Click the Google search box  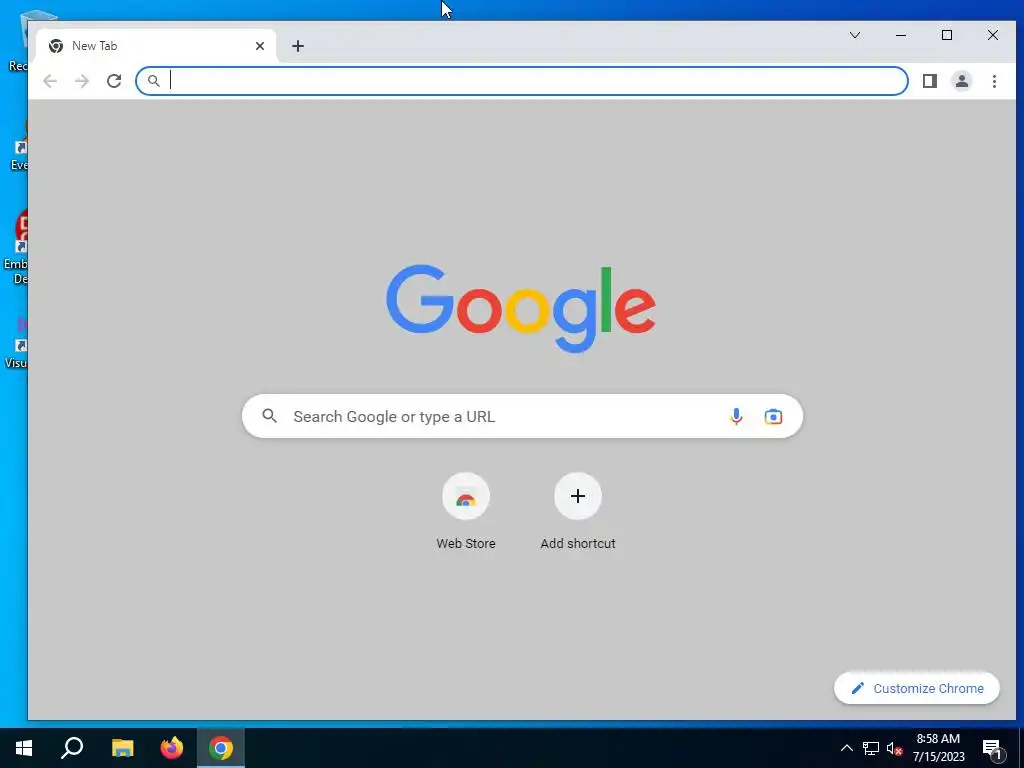(x=522, y=416)
